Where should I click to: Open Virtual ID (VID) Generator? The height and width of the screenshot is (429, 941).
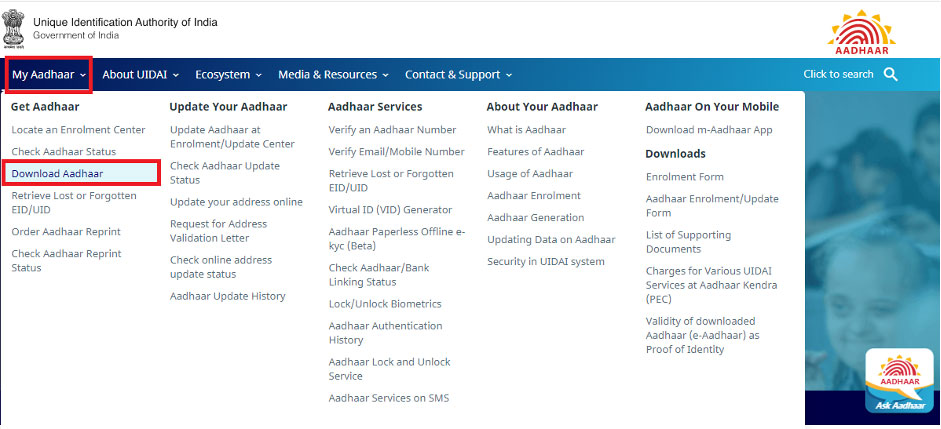[x=390, y=209]
